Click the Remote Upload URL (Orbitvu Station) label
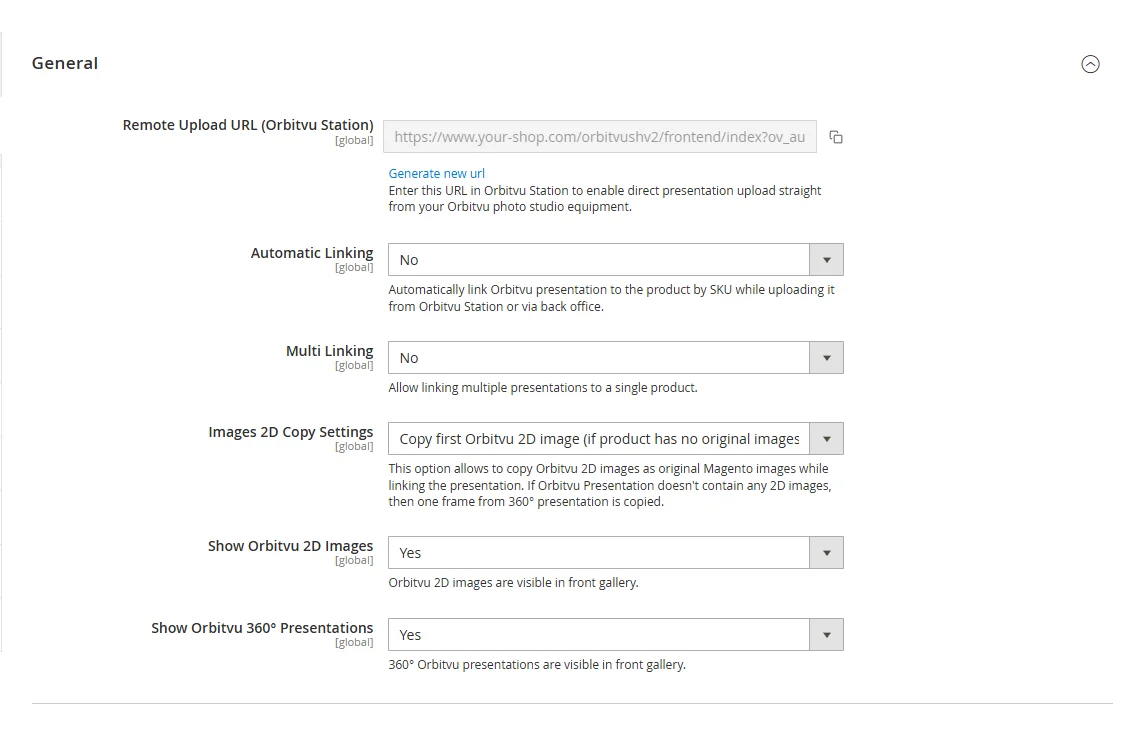Viewport: 1143px width, 736px height. [x=248, y=125]
